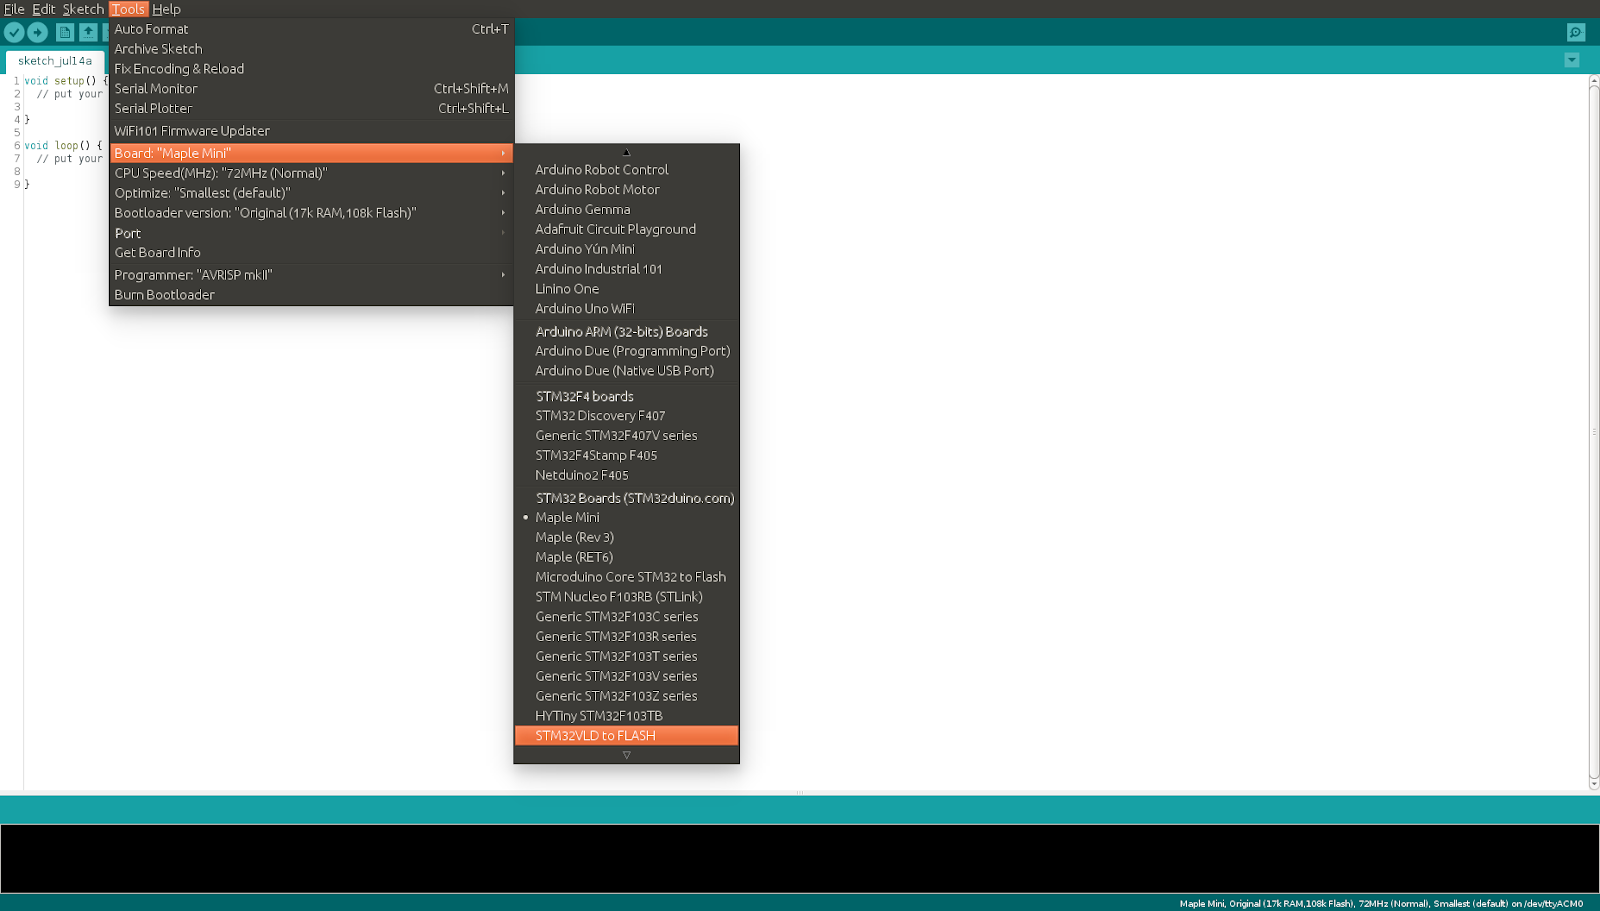The height and width of the screenshot is (911, 1600).
Task: Open the Help menu
Action: (x=167, y=9)
